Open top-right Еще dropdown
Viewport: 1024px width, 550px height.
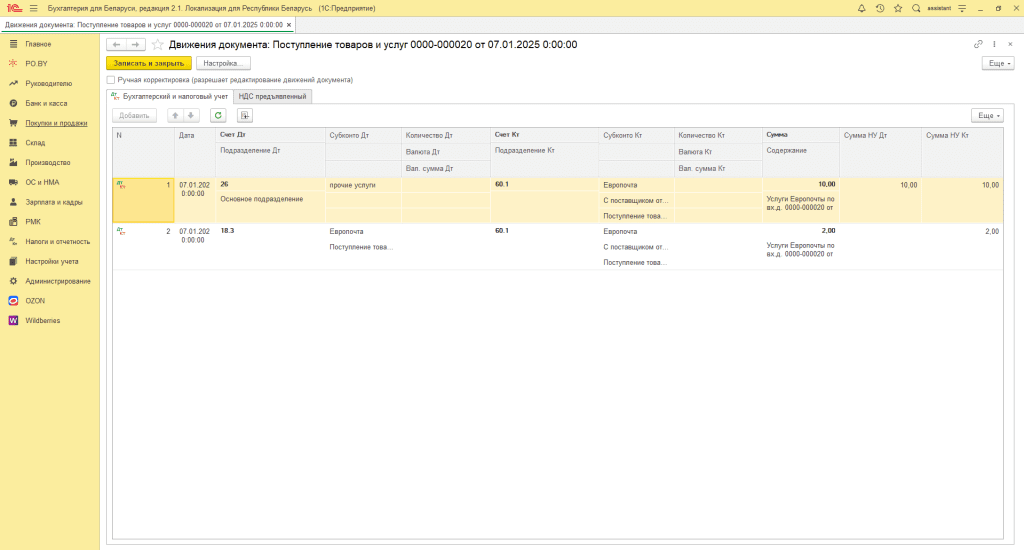(998, 63)
